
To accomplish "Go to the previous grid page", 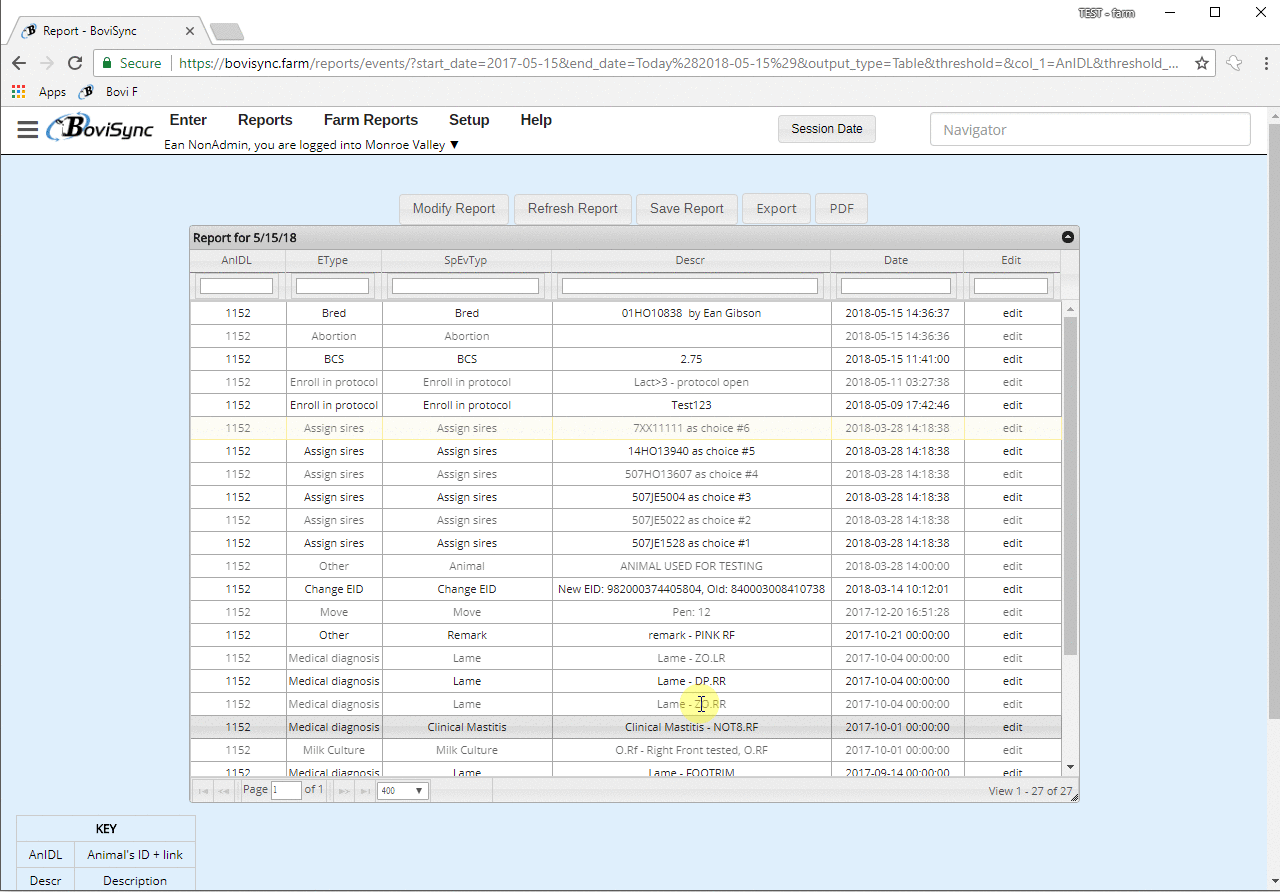I will point(223,791).
